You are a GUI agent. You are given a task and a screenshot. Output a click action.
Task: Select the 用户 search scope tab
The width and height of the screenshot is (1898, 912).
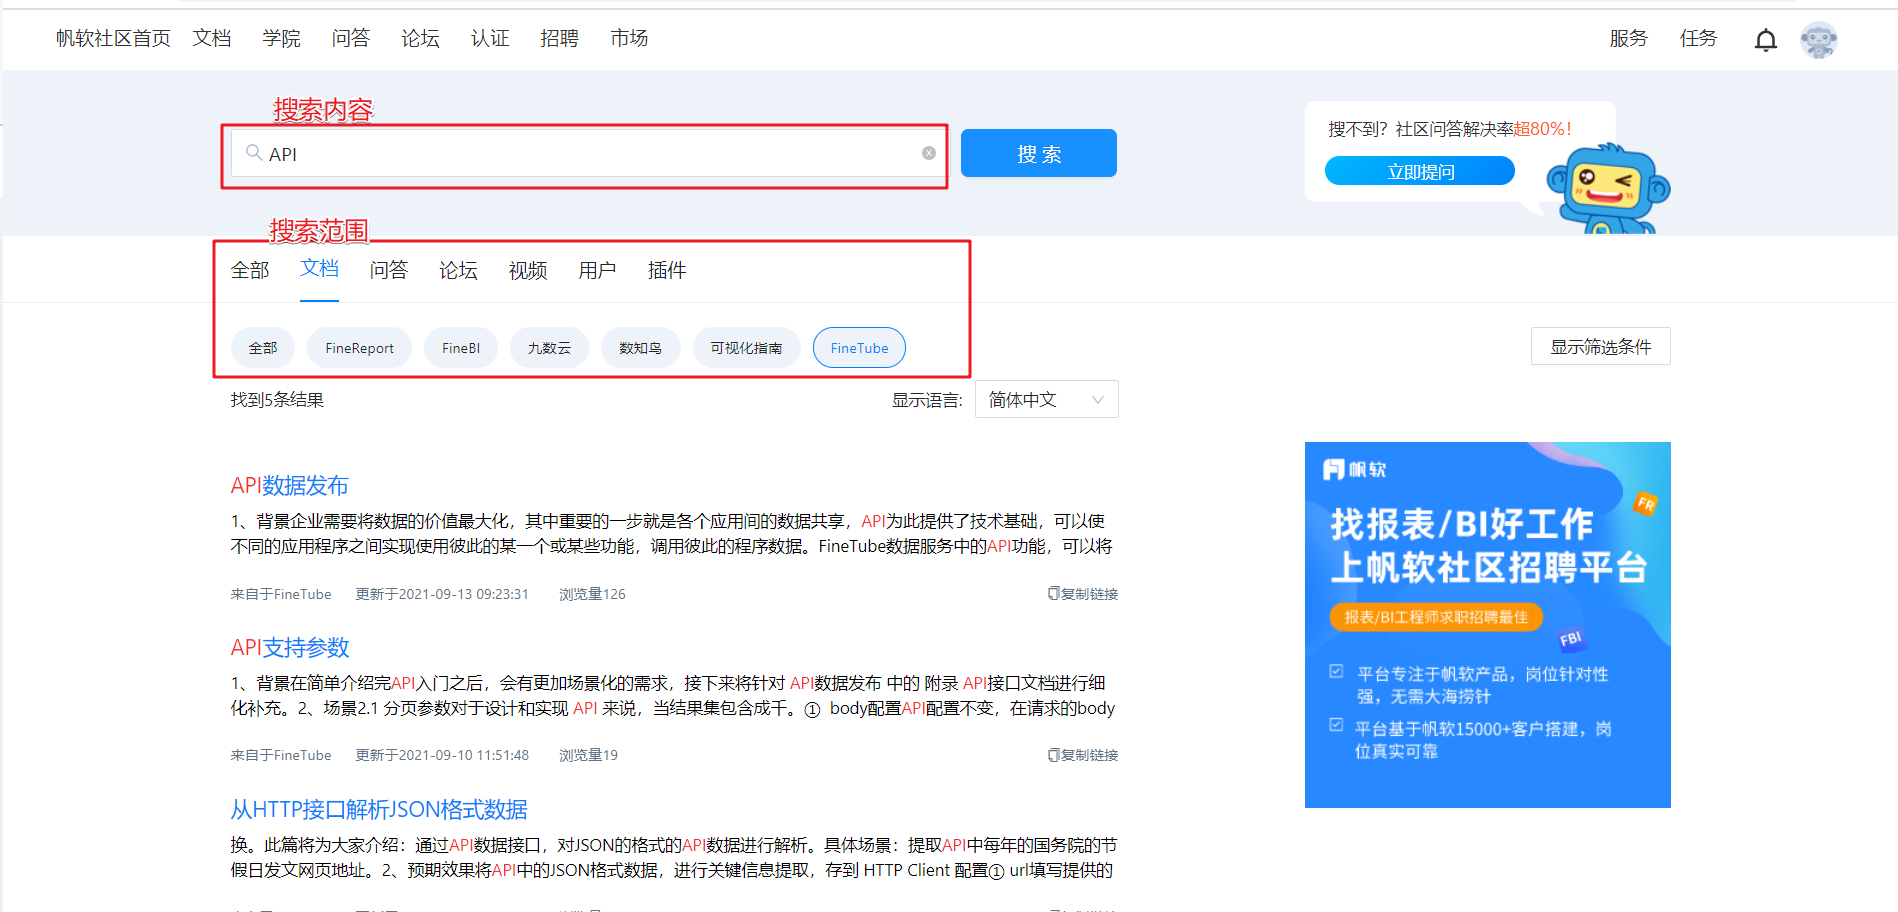(597, 270)
